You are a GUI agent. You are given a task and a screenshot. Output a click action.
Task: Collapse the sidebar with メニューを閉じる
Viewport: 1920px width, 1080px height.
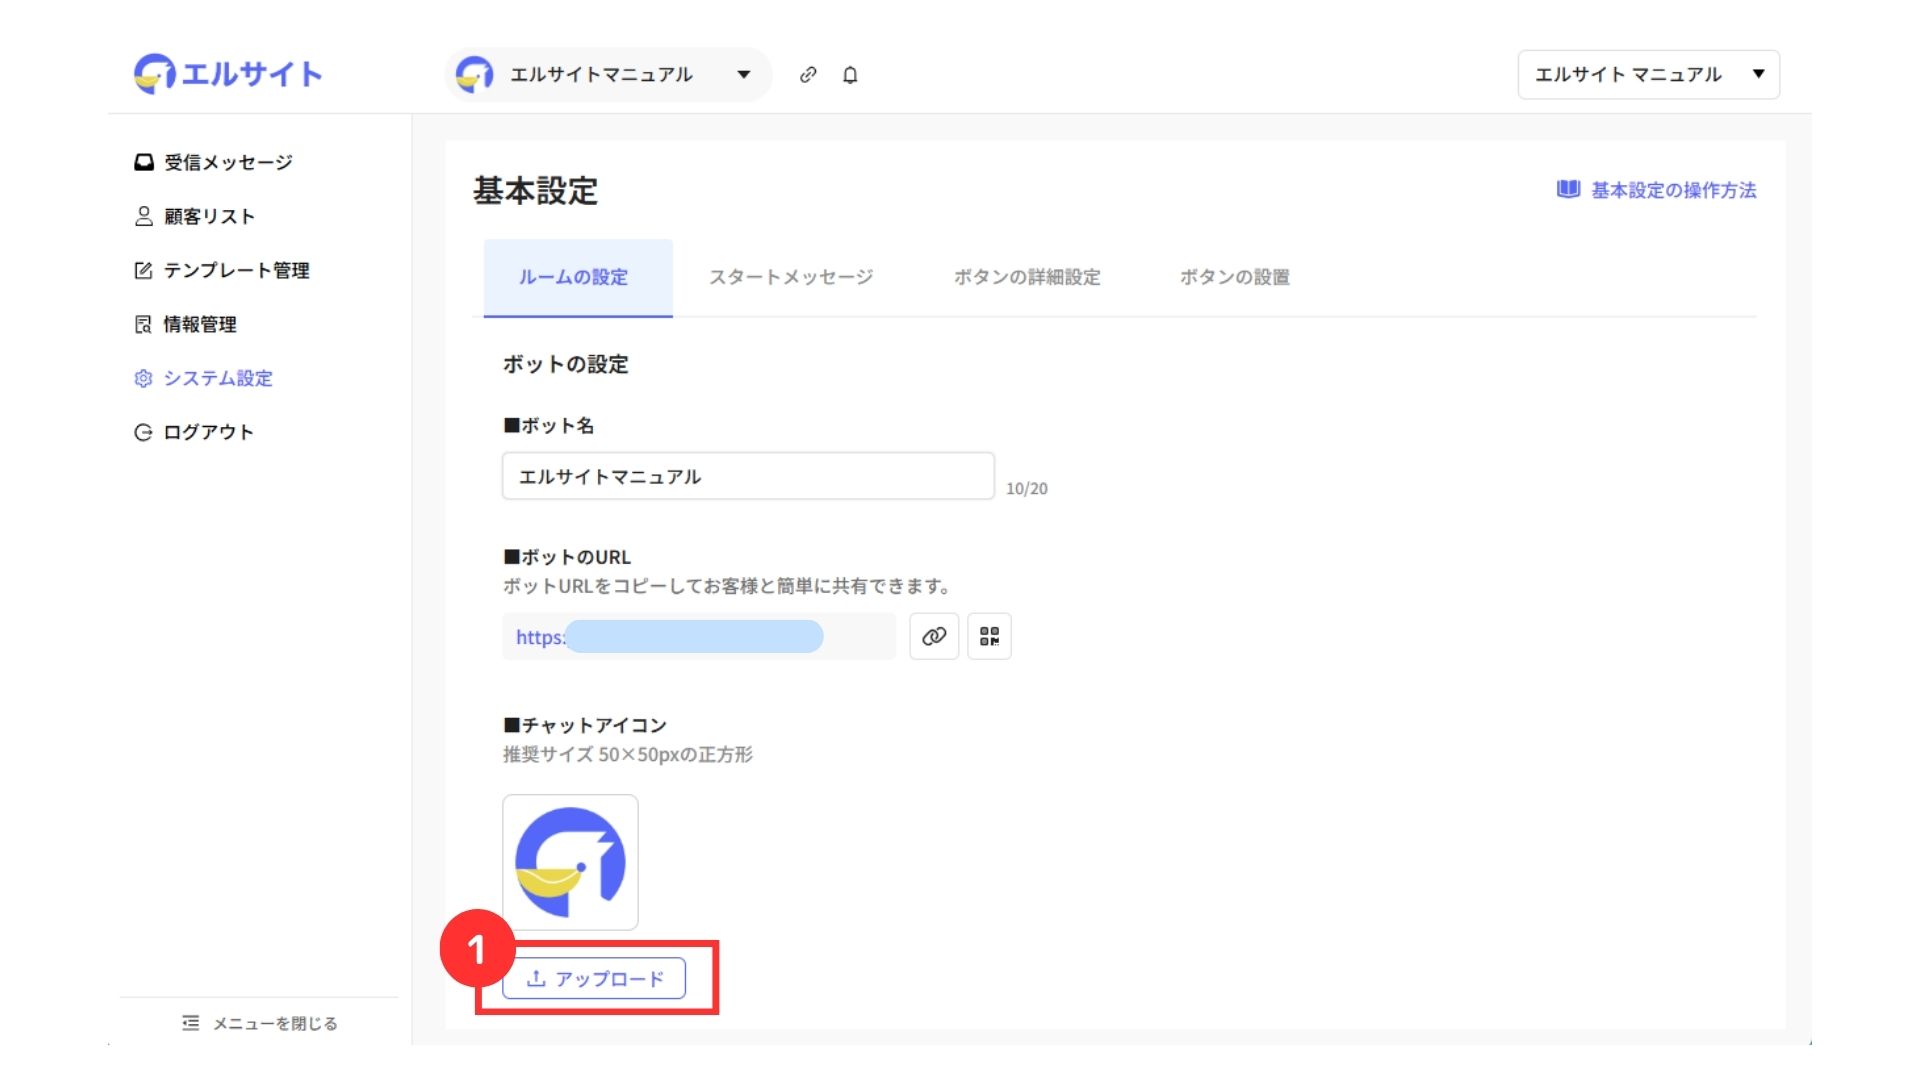tap(260, 1023)
